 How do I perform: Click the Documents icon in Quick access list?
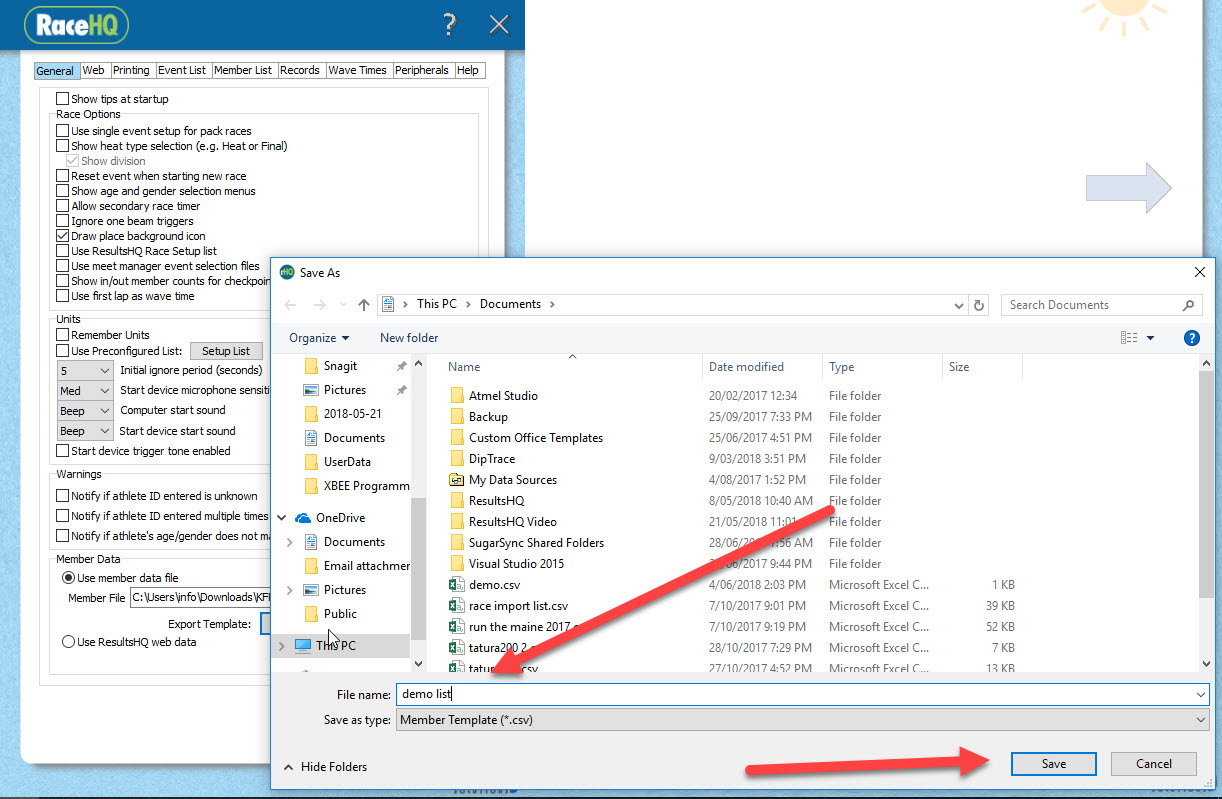click(x=311, y=438)
